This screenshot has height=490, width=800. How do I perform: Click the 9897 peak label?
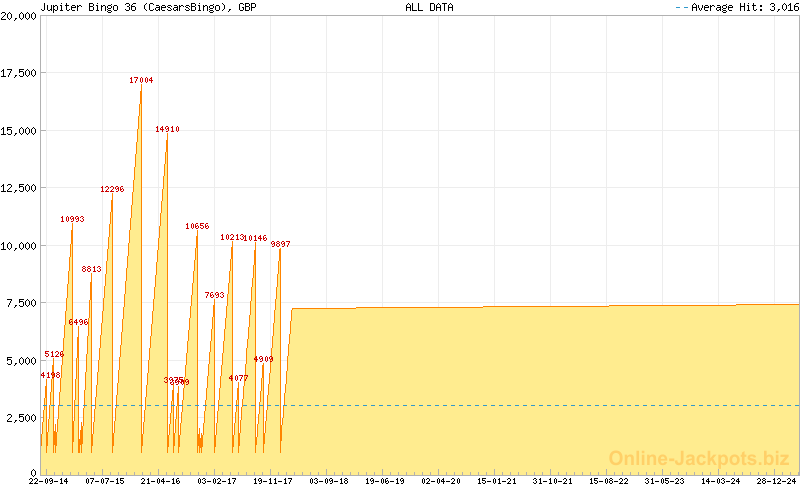coord(280,244)
